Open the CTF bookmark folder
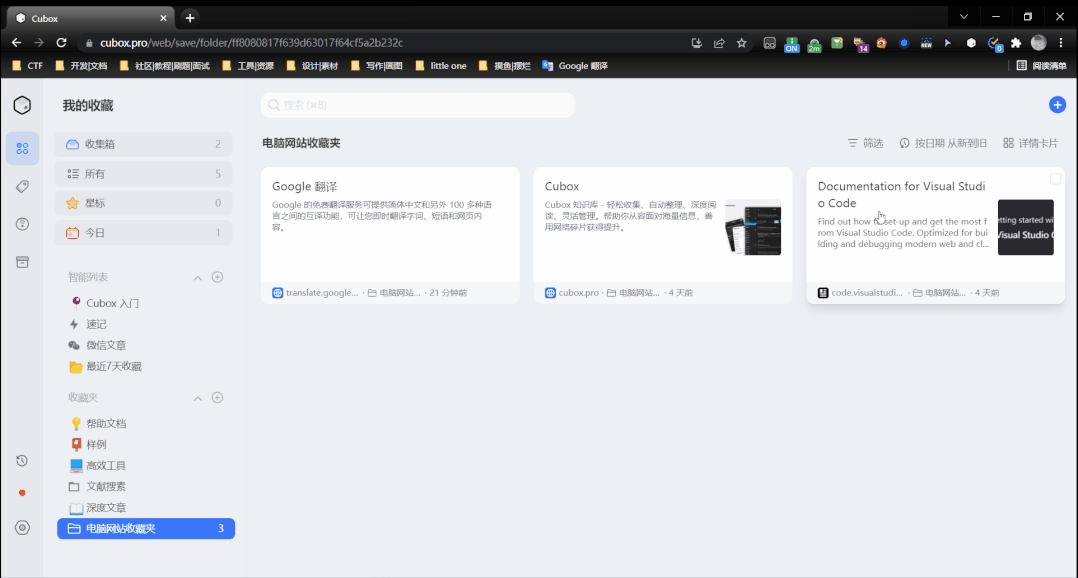 tap(28, 66)
